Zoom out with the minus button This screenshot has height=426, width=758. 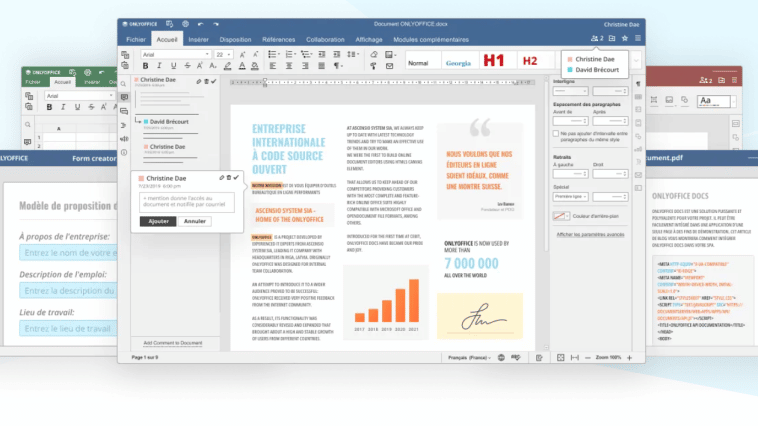click(x=588, y=358)
